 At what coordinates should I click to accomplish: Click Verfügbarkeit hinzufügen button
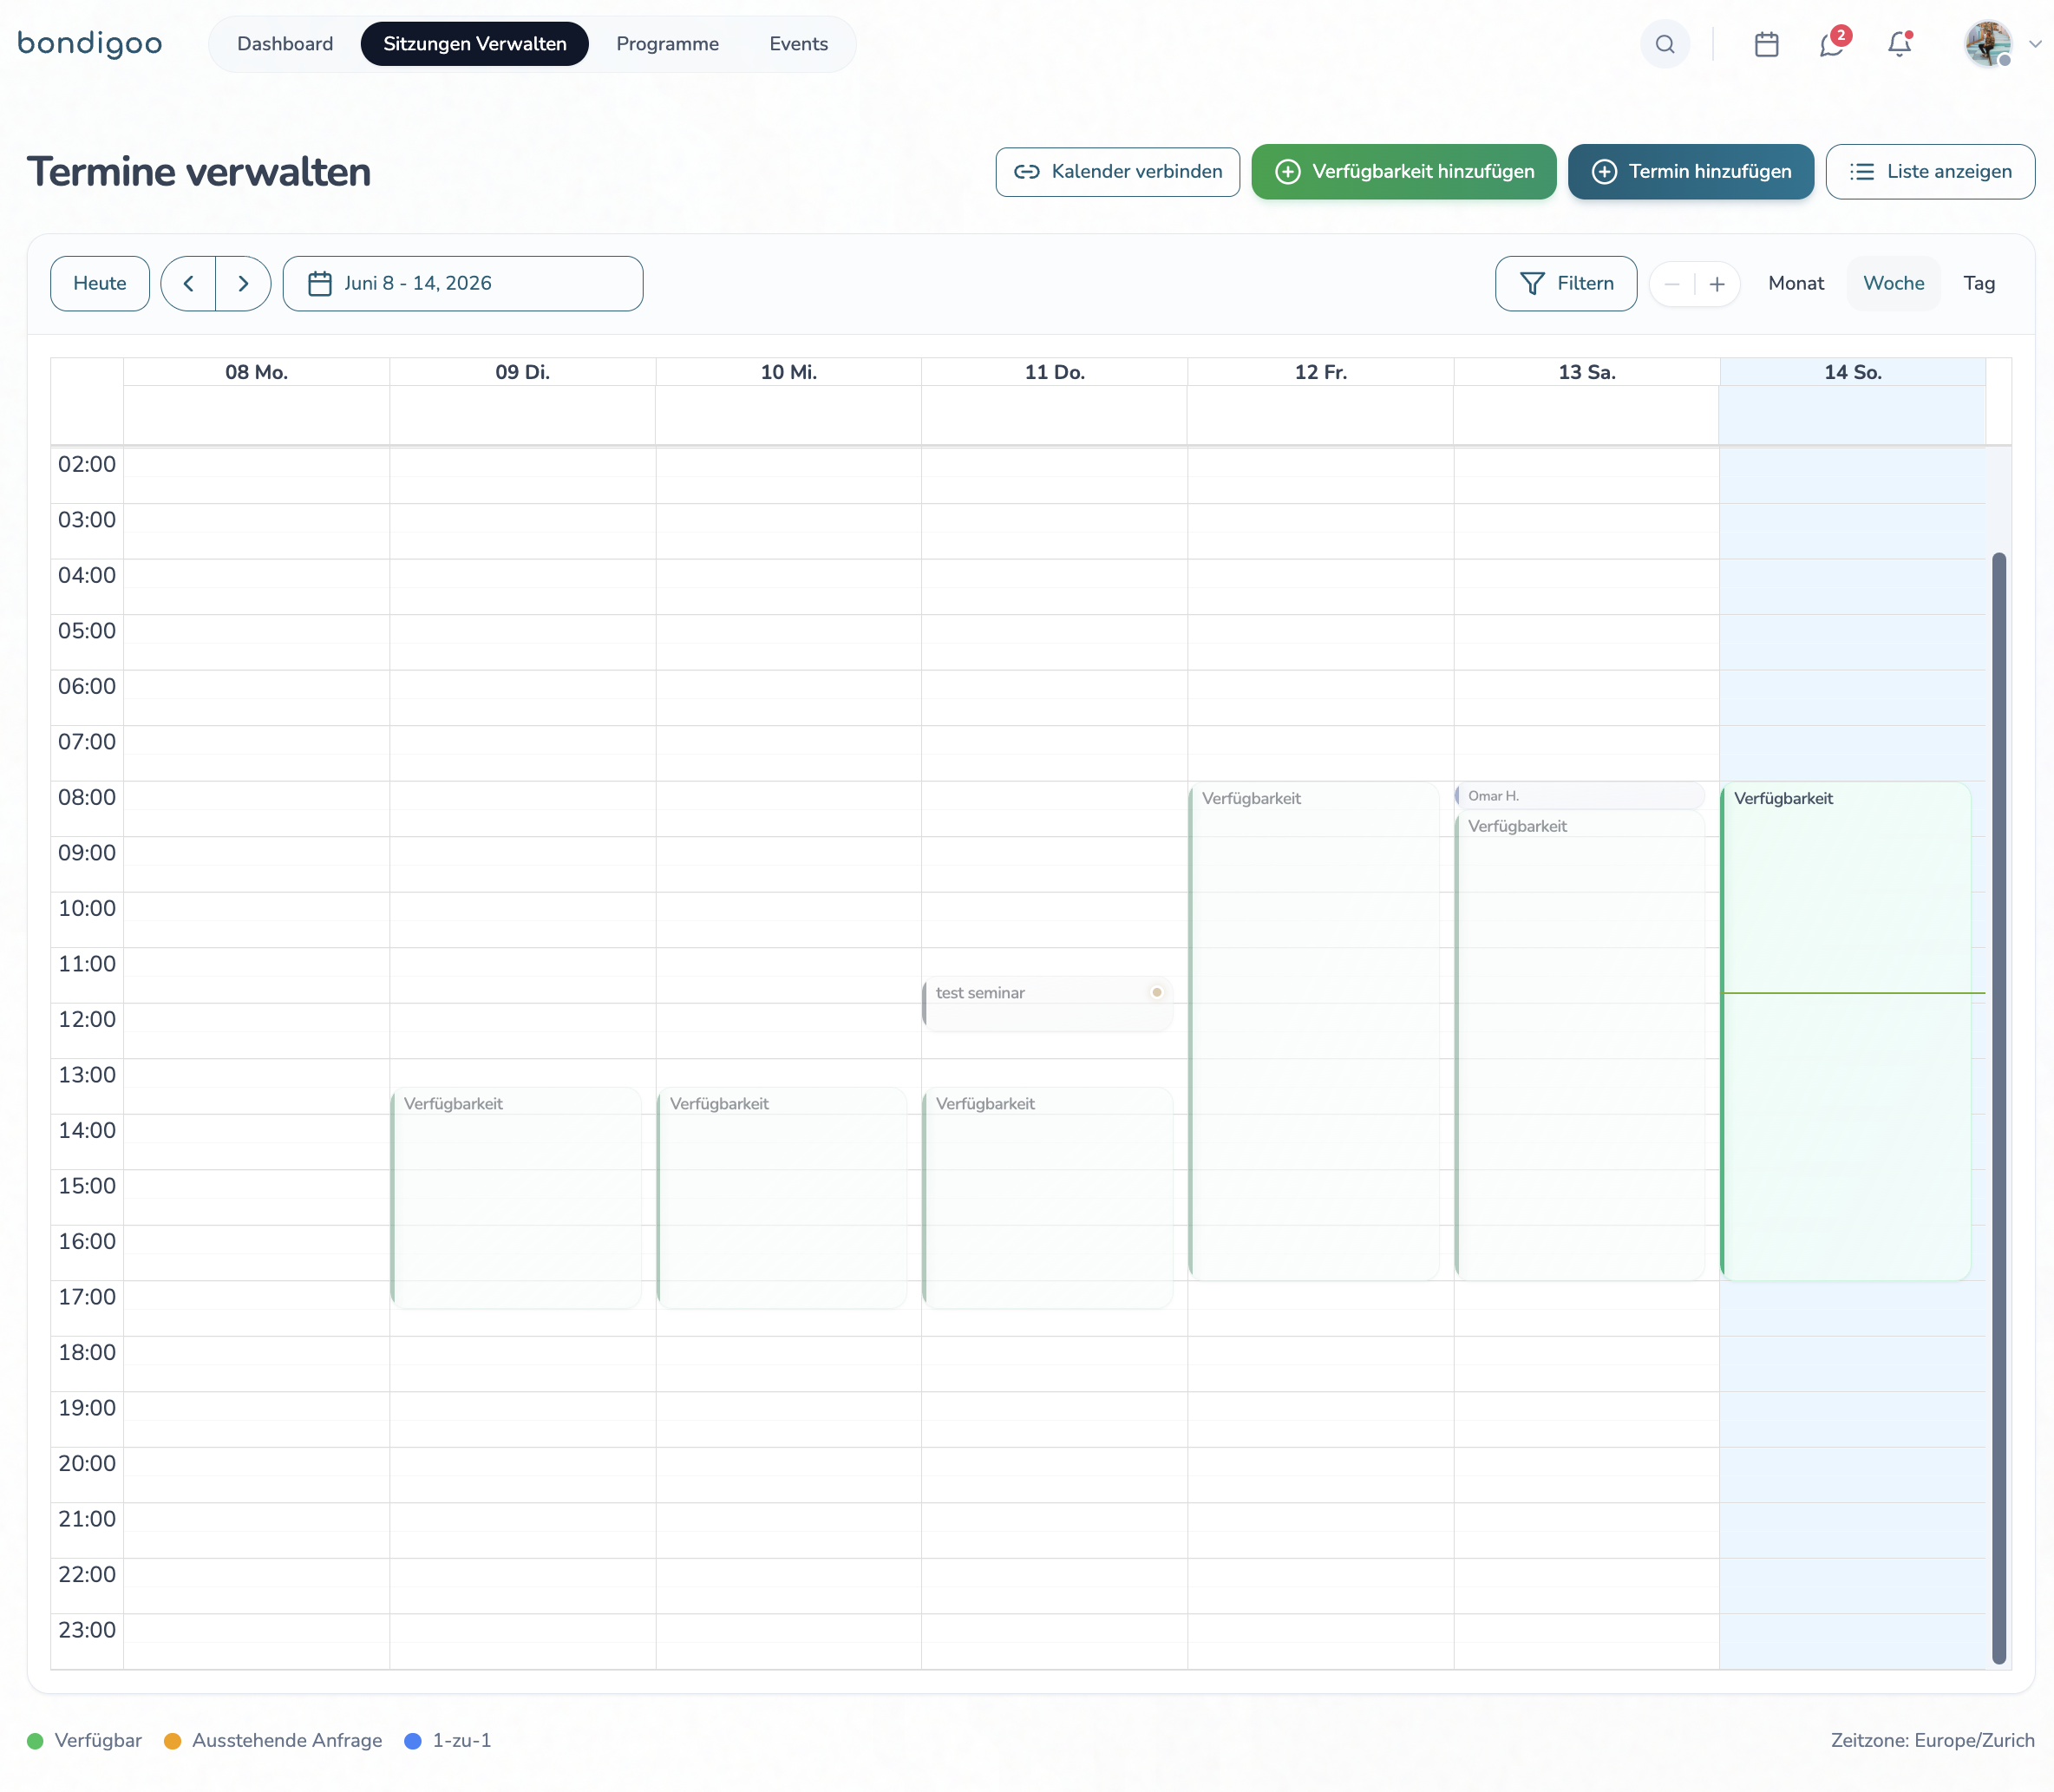pyautogui.click(x=1404, y=172)
